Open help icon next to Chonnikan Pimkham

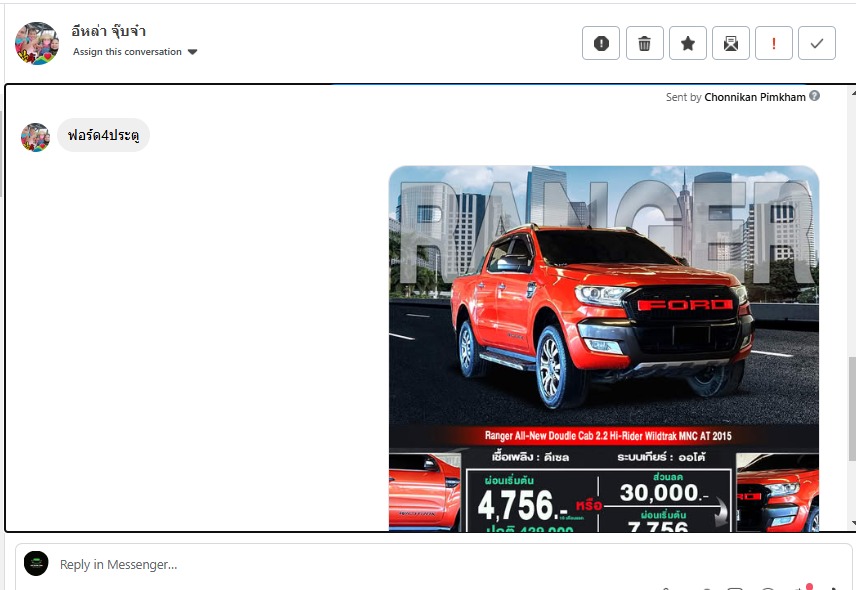[x=815, y=96]
